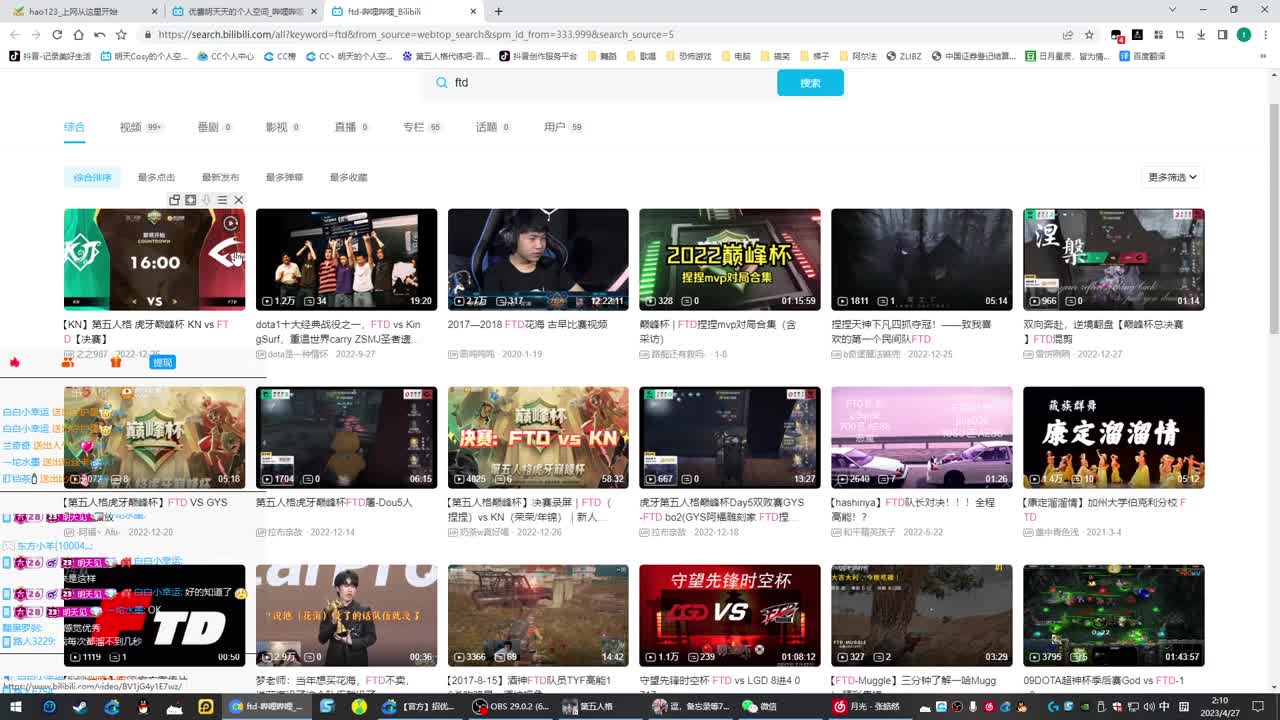Open browser three-dot menu
Screen dimensions: 1280x720
(1265, 34)
